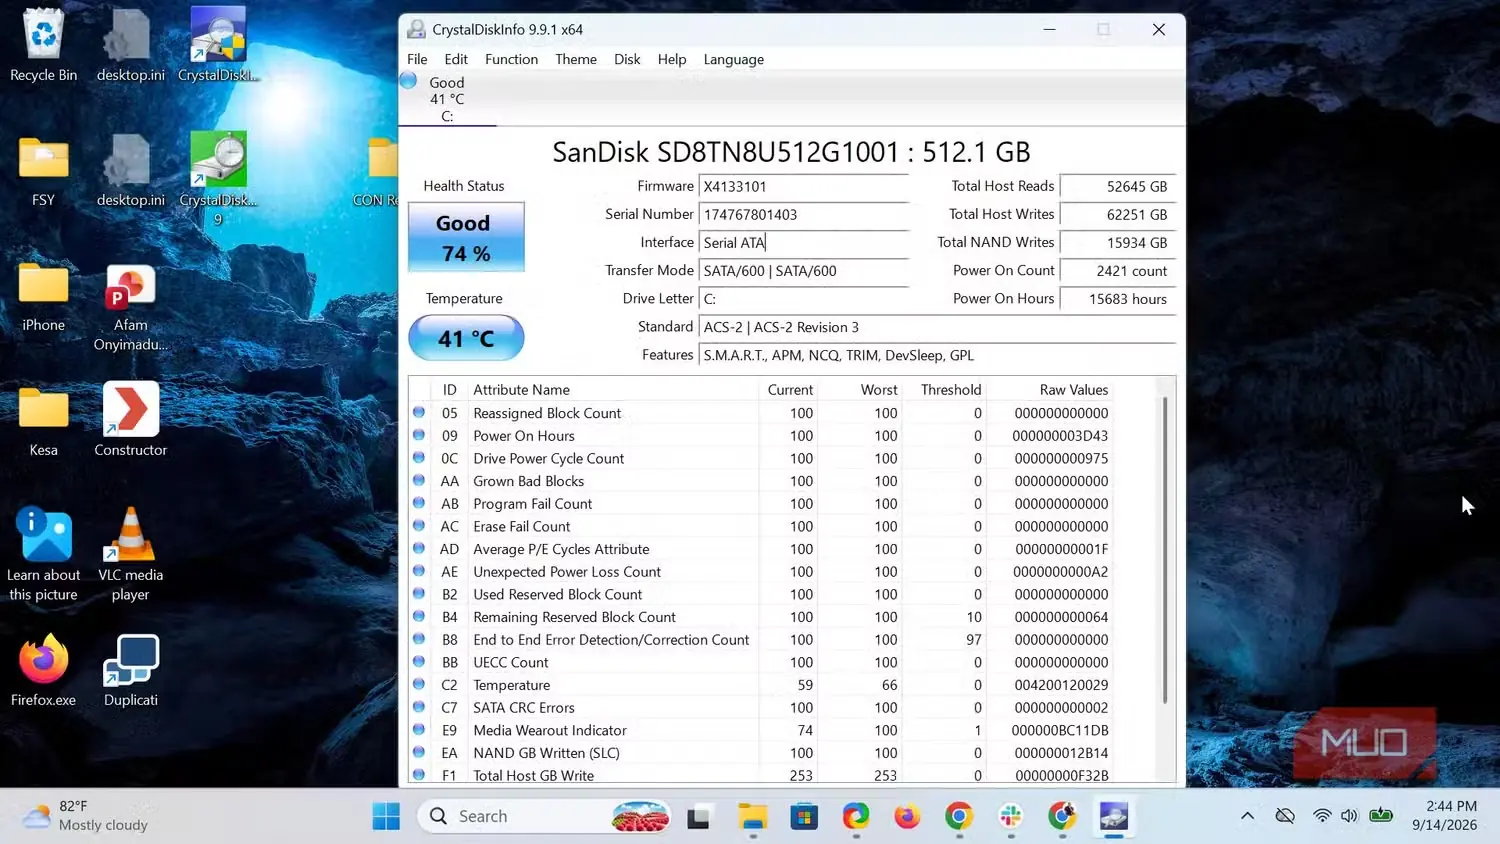Image resolution: width=1500 pixels, height=844 pixels.
Task: Click the Serial Number field
Action: pos(804,215)
